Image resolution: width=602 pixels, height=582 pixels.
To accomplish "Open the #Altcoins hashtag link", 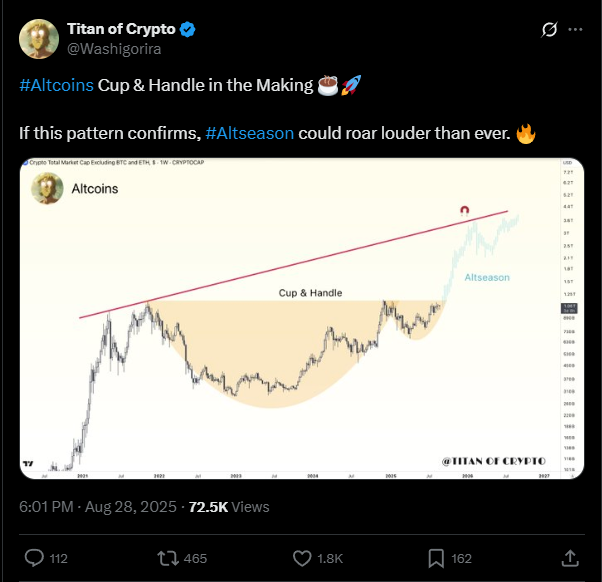I will tap(56, 85).
